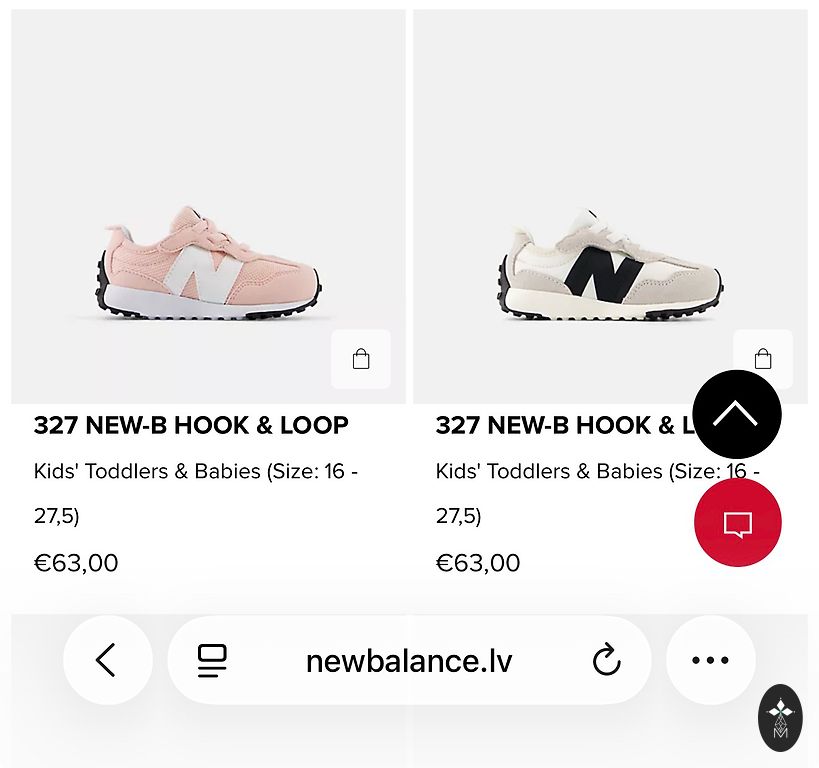Open the red chat bubble button

738,522
